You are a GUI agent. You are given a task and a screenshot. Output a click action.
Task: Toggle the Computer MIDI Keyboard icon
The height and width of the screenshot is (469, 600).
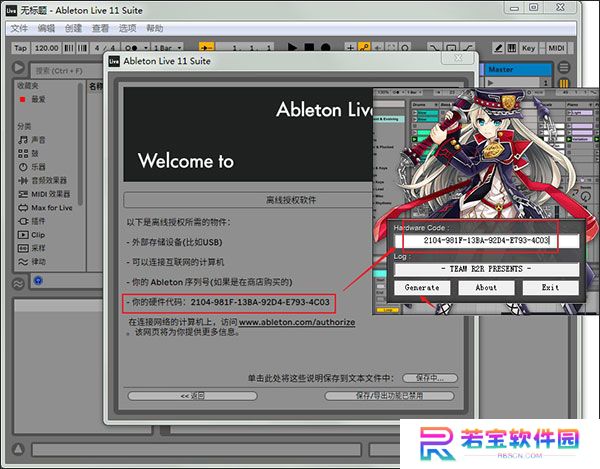(512, 48)
